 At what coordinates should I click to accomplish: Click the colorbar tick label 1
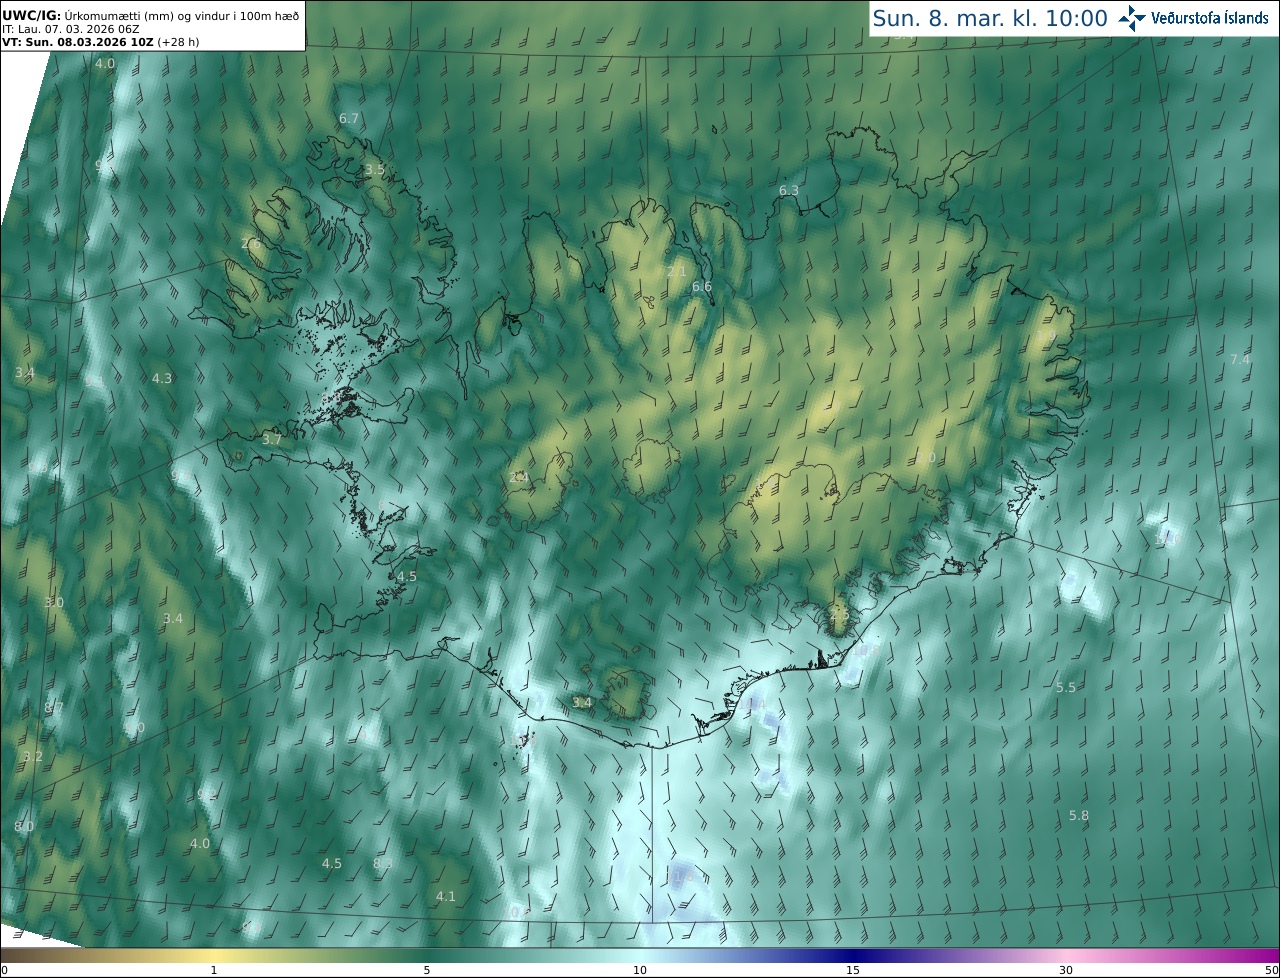pos(214,970)
